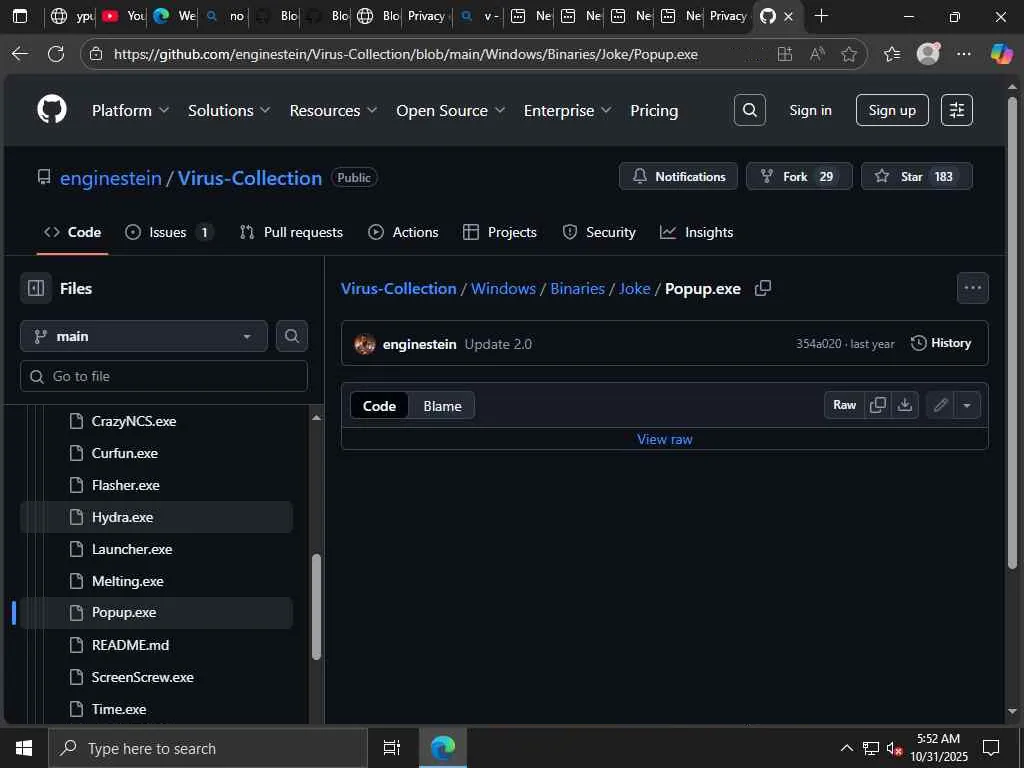
Task: Toggle Read aloud in the address bar
Action: [817, 54]
